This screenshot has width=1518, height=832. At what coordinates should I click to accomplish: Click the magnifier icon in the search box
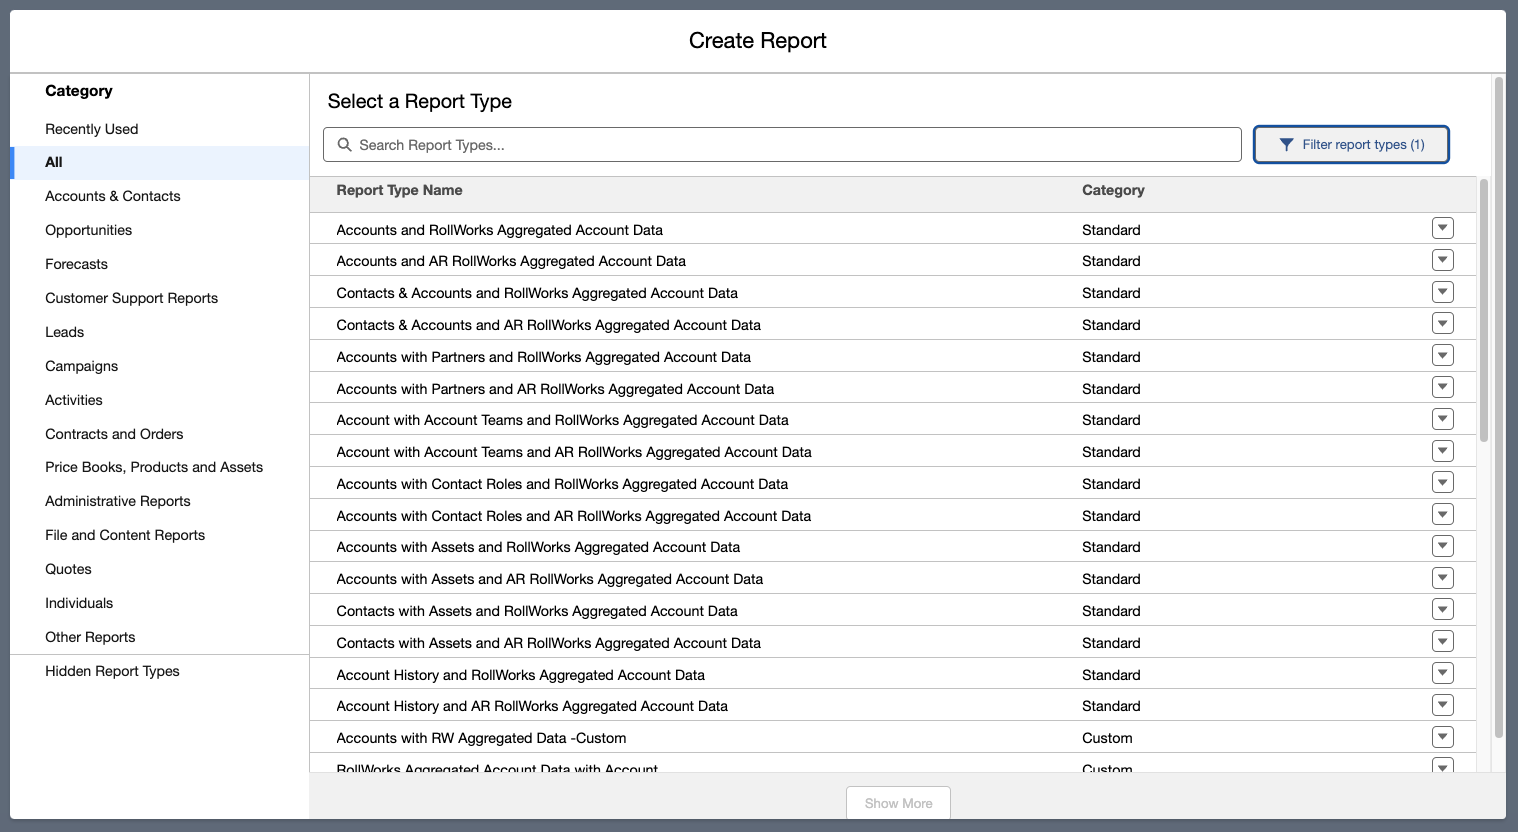tap(344, 145)
